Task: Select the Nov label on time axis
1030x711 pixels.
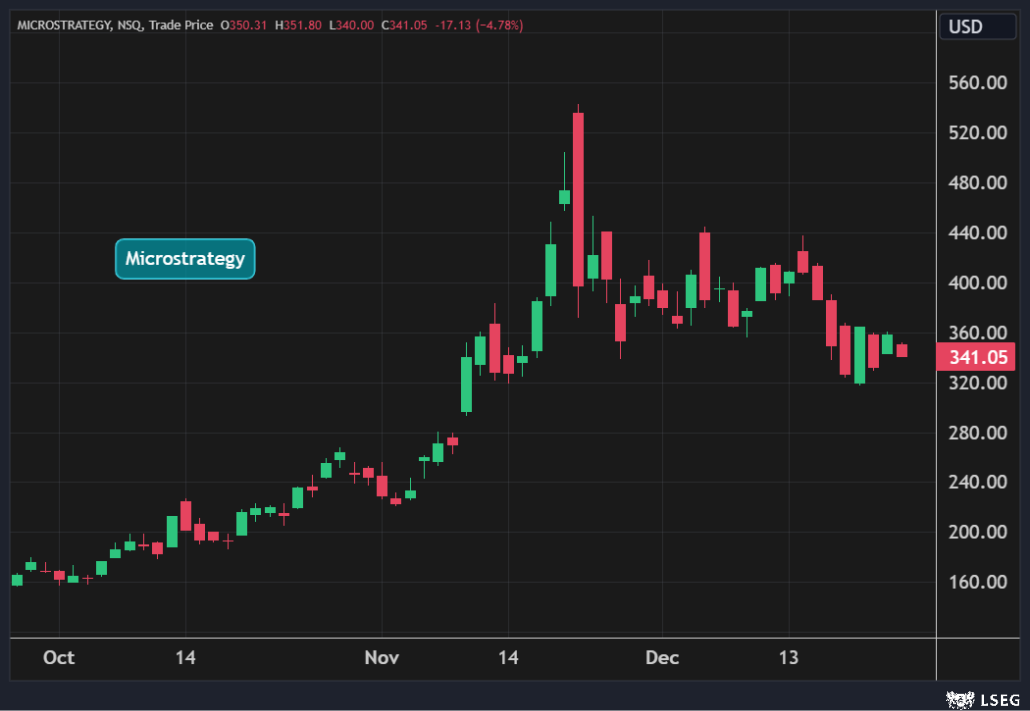Action: pyautogui.click(x=381, y=658)
